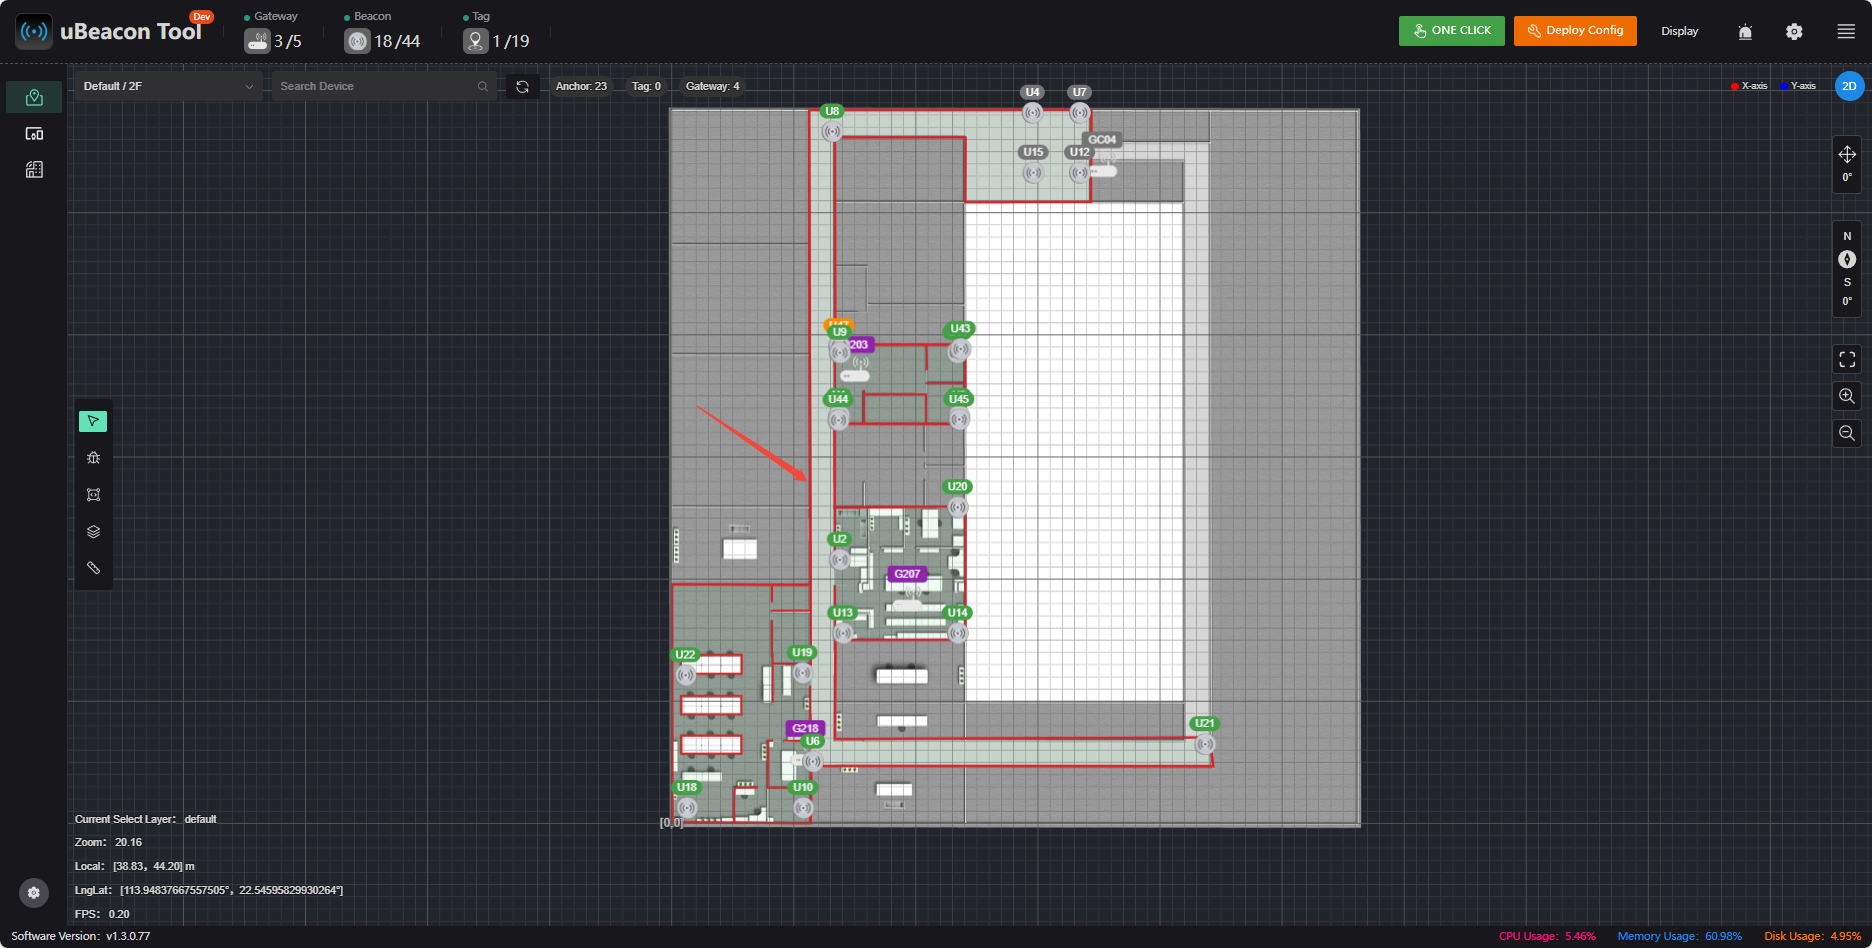Toggle the 2D view mode
Image resolution: width=1872 pixels, height=948 pixels.
point(1849,86)
